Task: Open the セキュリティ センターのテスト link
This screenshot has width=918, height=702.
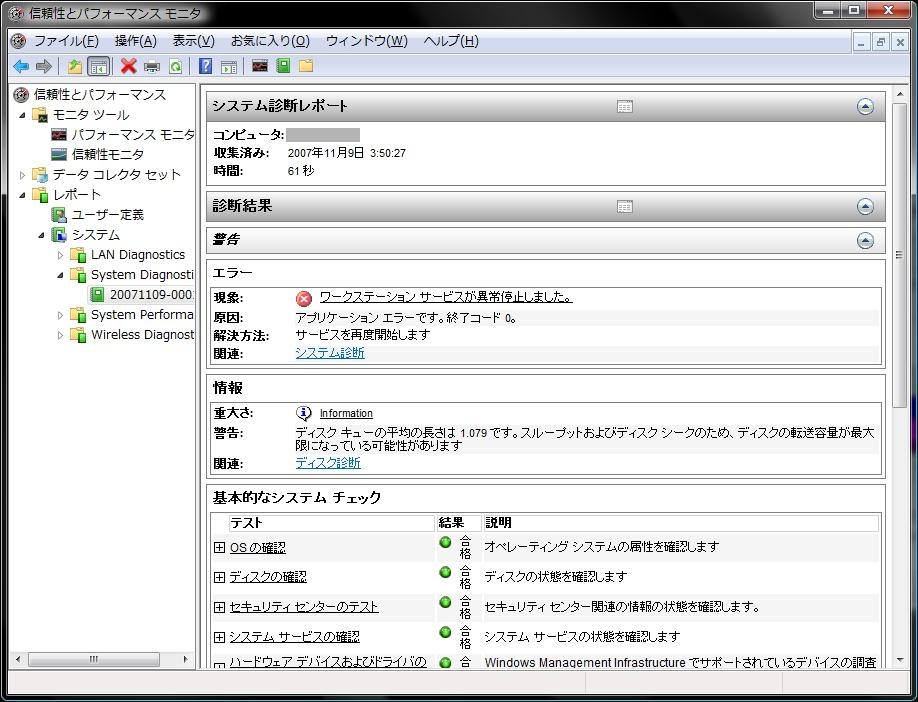Action: pos(304,607)
